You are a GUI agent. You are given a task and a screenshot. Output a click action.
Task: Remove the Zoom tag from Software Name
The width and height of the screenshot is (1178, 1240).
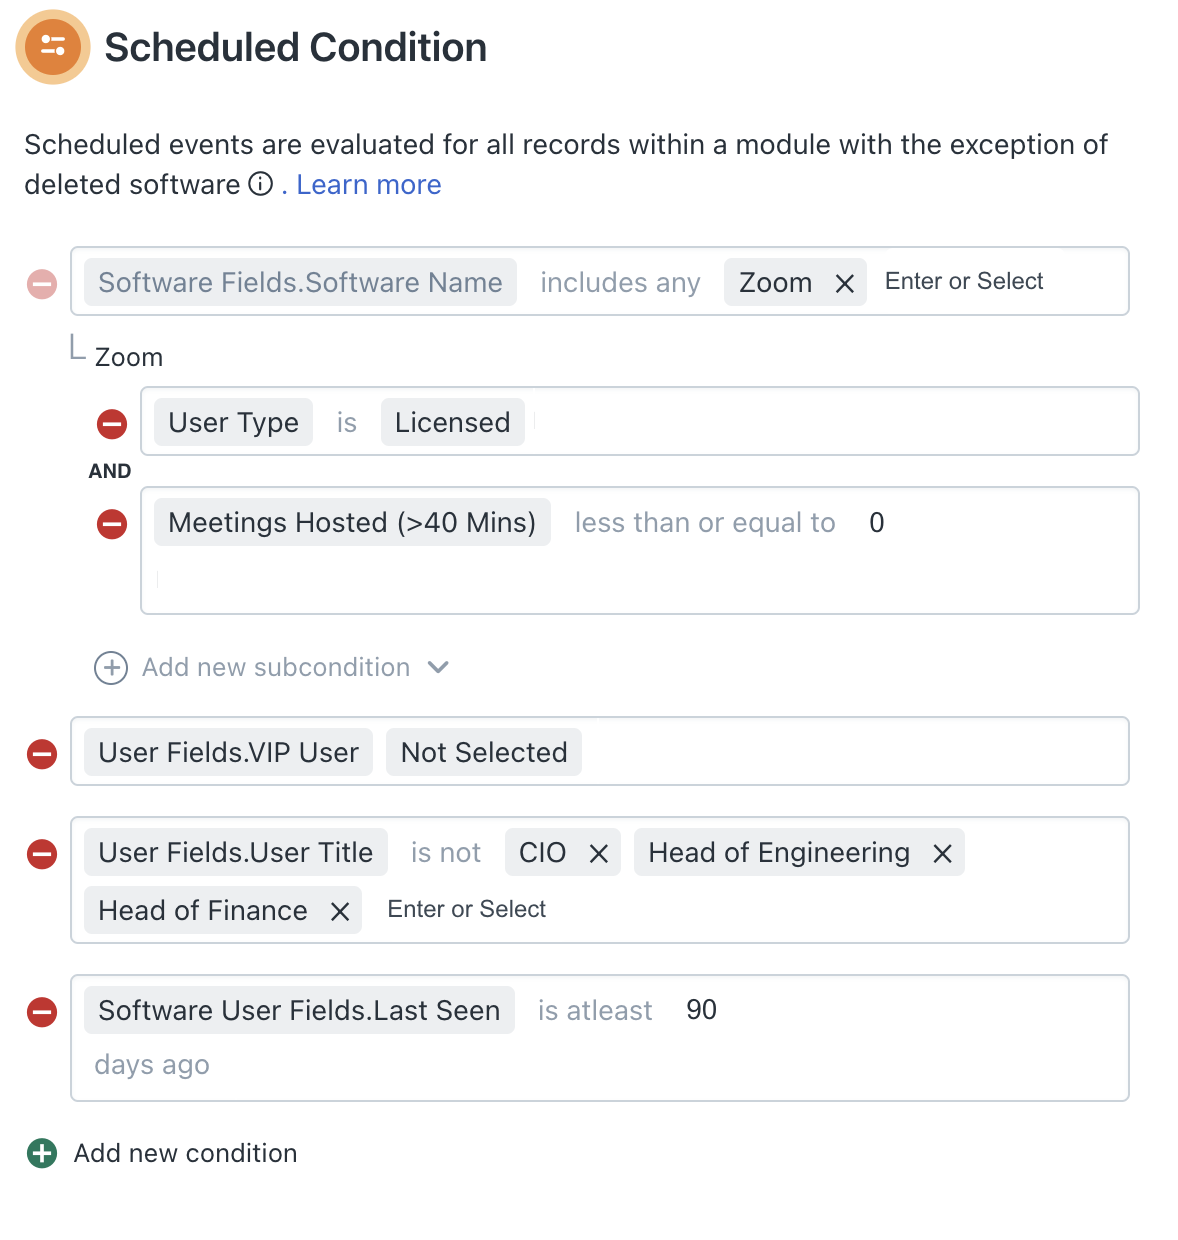pos(845,284)
